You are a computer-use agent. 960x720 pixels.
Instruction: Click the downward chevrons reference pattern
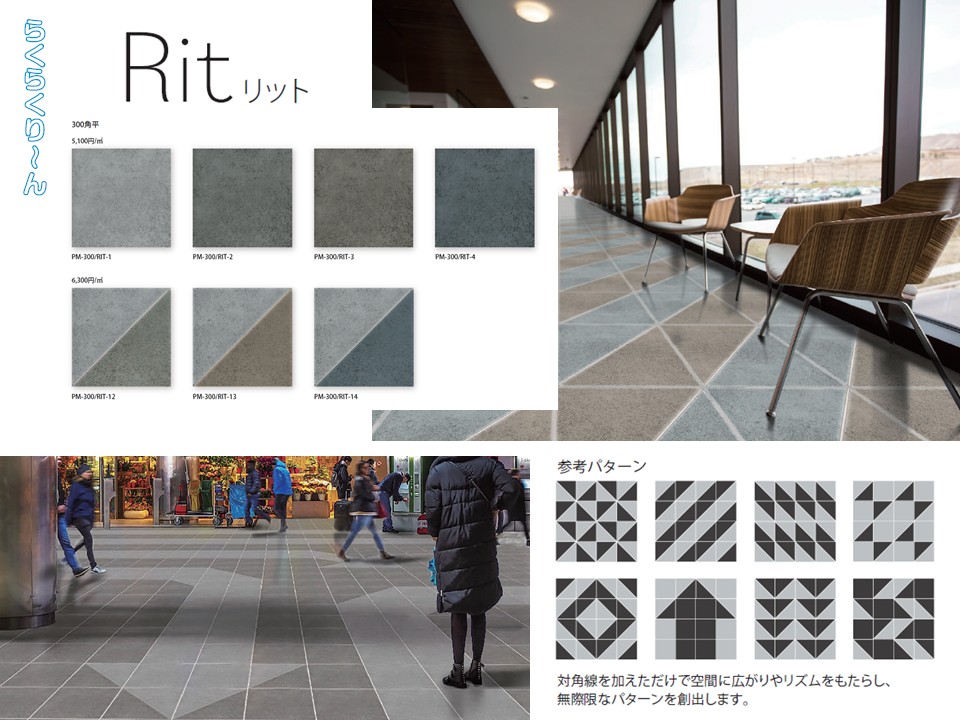click(794, 618)
